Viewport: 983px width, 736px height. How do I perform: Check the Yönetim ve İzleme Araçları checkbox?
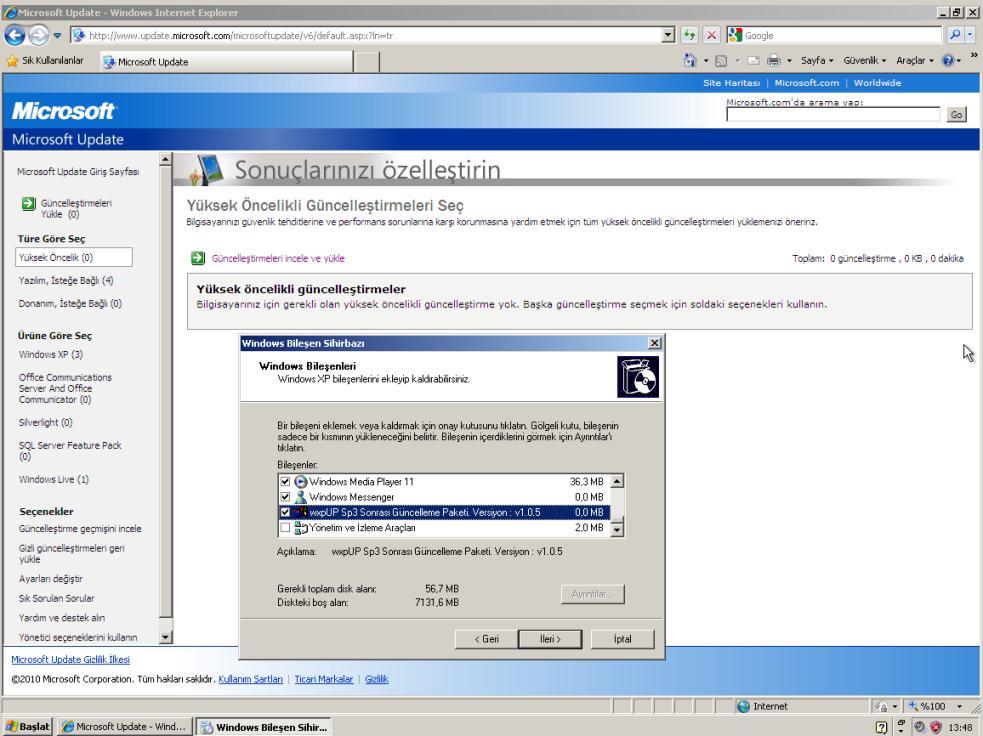click(285, 528)
